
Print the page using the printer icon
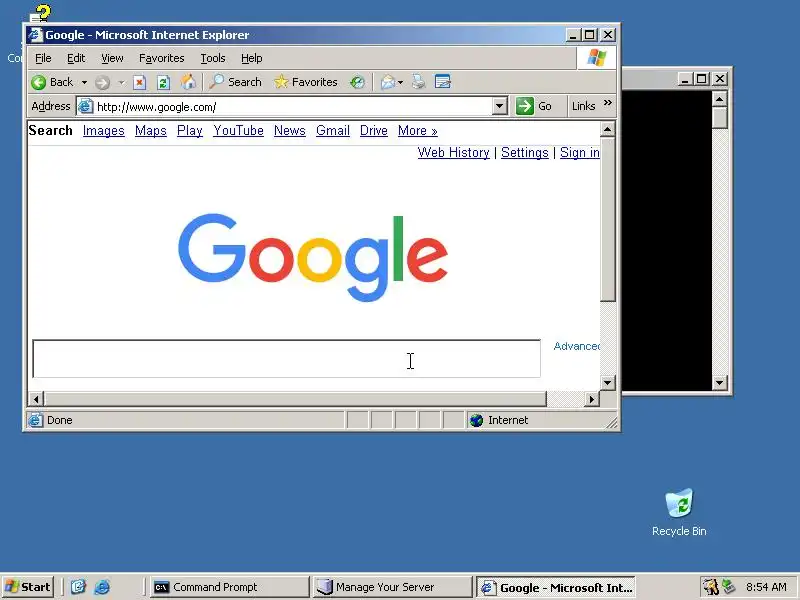pyautogui.click(x=418, y=82)
